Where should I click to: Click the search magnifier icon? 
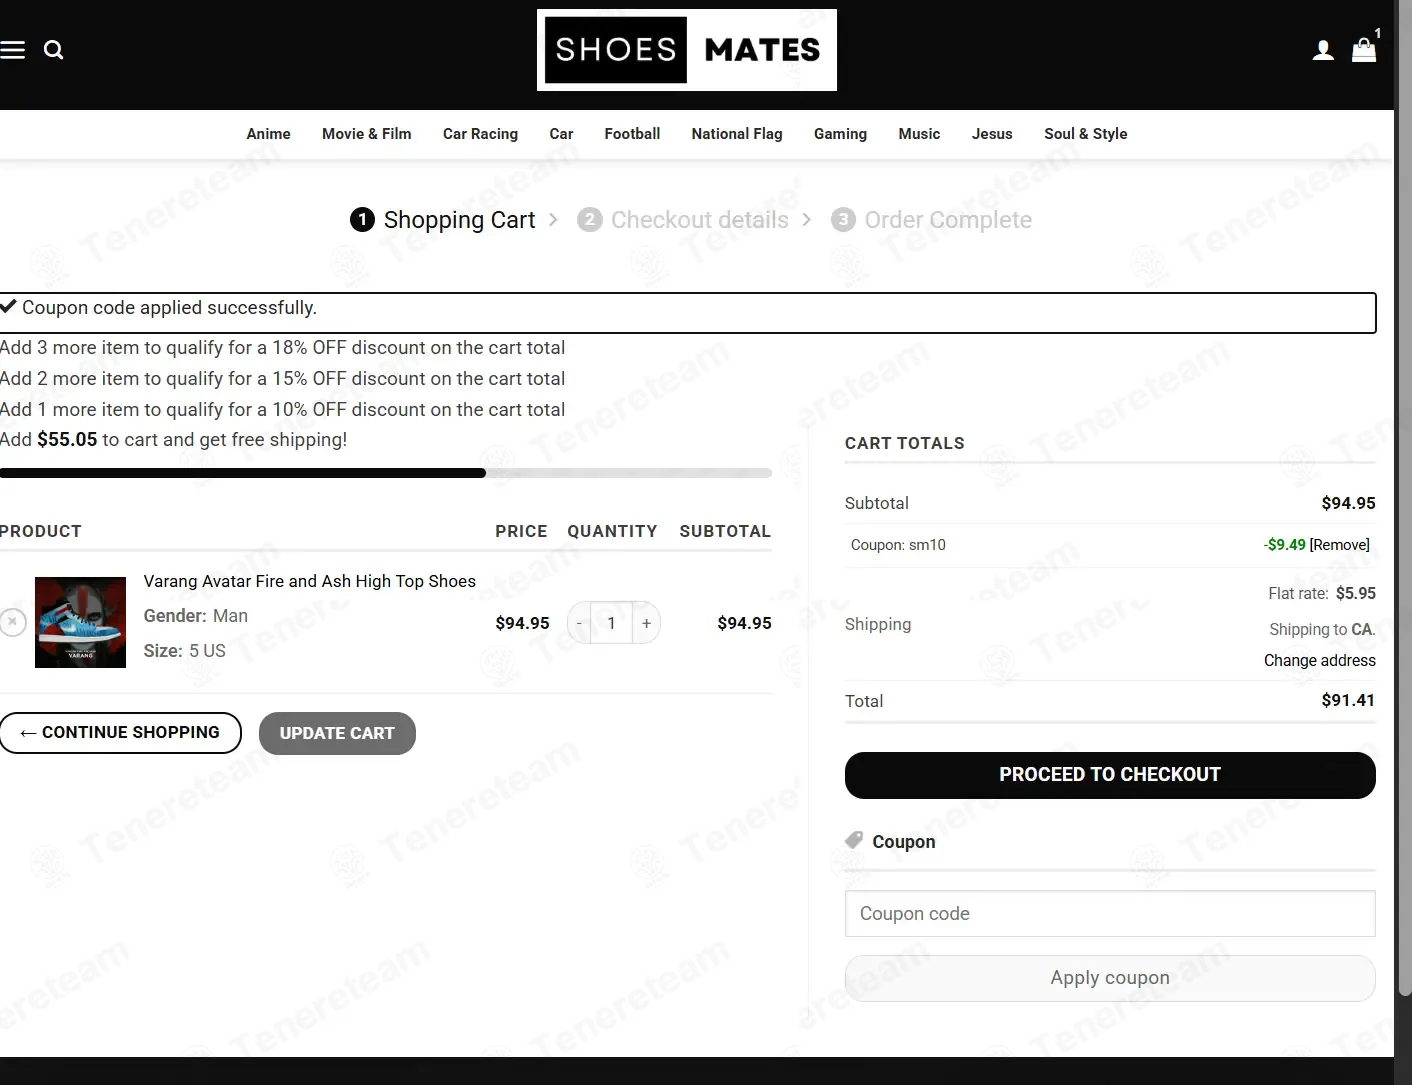click(54, 50)
